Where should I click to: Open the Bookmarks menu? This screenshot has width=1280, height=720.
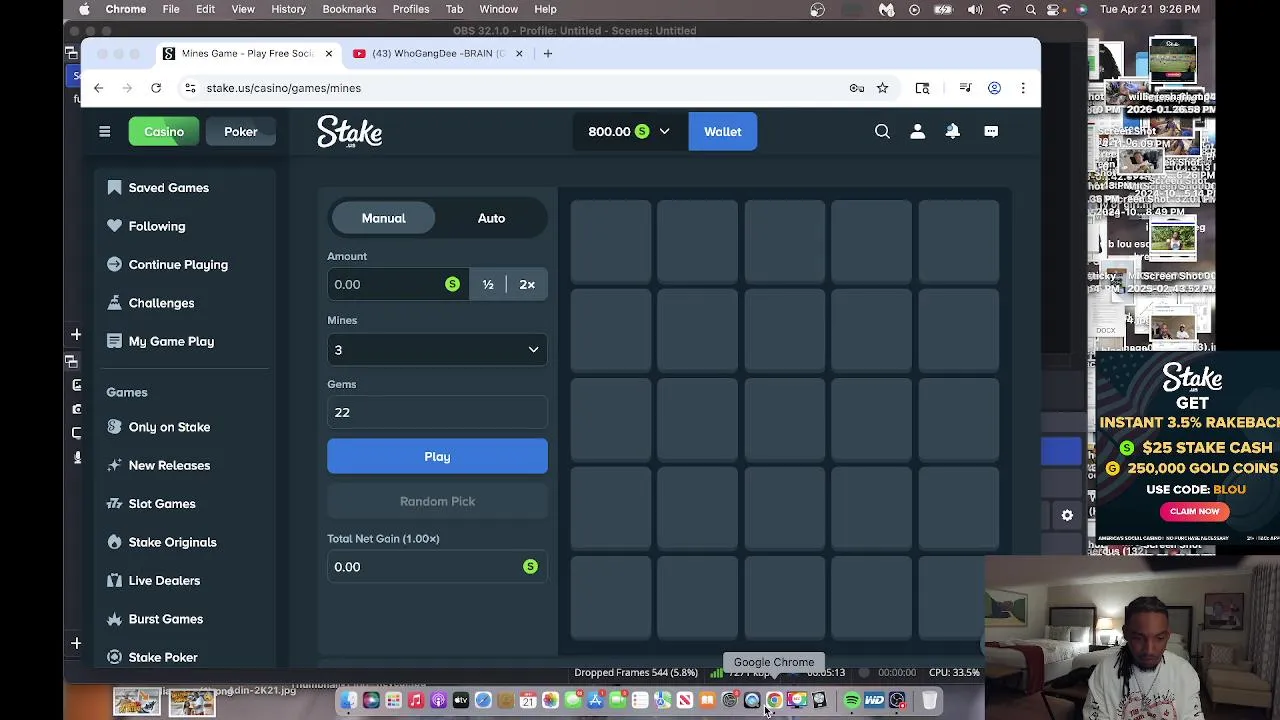[x=349, y=9]
